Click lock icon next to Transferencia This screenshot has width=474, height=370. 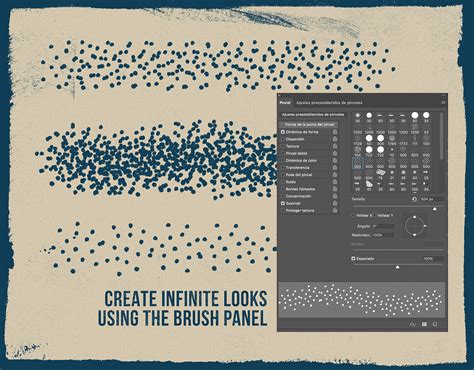[x=335, y=168]
